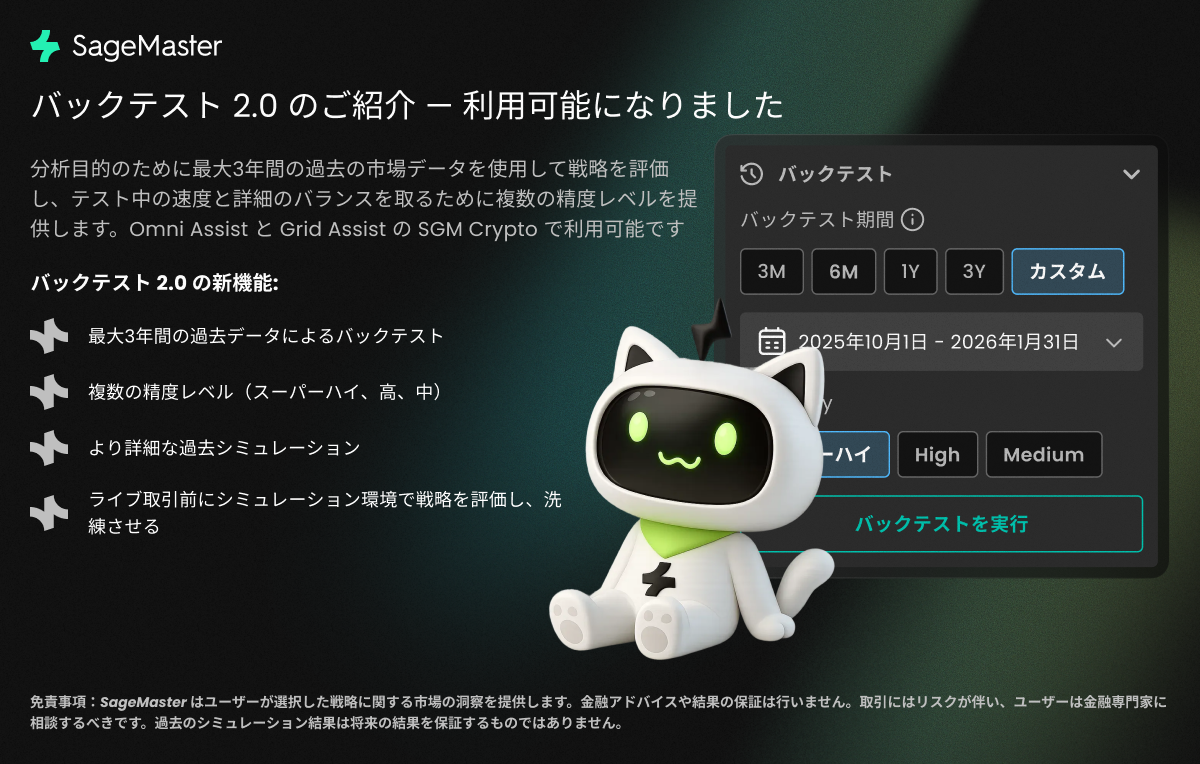Choose the 3Y period option
The height and width of the screenshot is (764, 1200).
[974, 272]
